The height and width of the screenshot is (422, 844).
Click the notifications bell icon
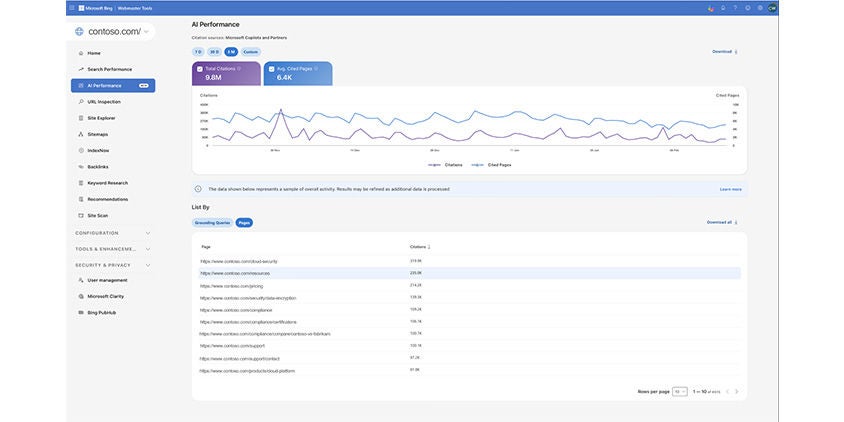click(x=723, y=7)
